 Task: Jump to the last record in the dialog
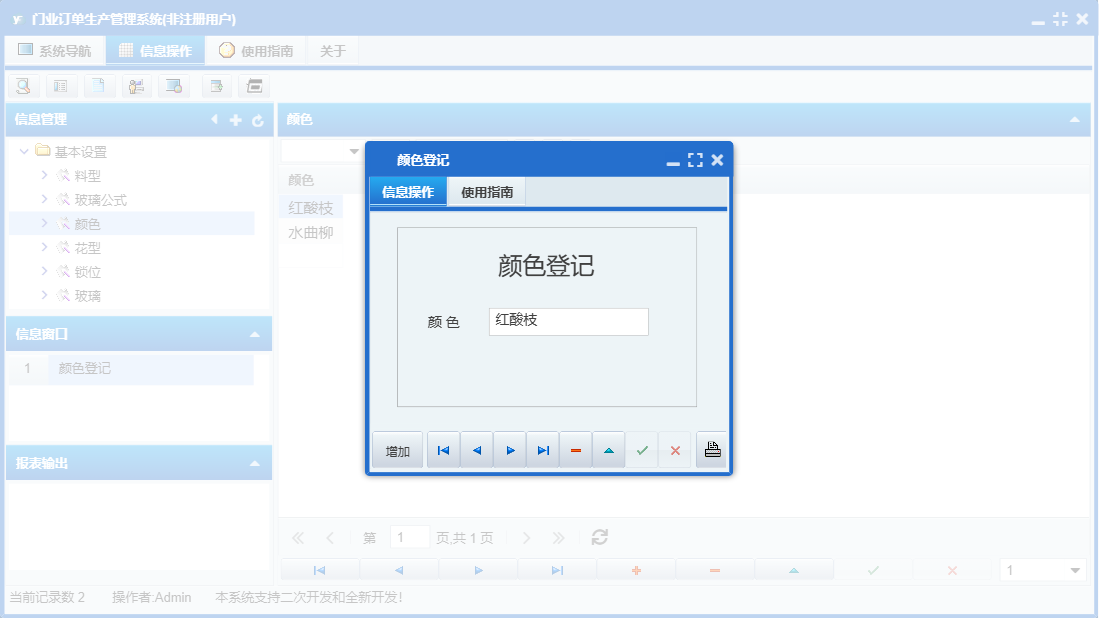(543, 449)
